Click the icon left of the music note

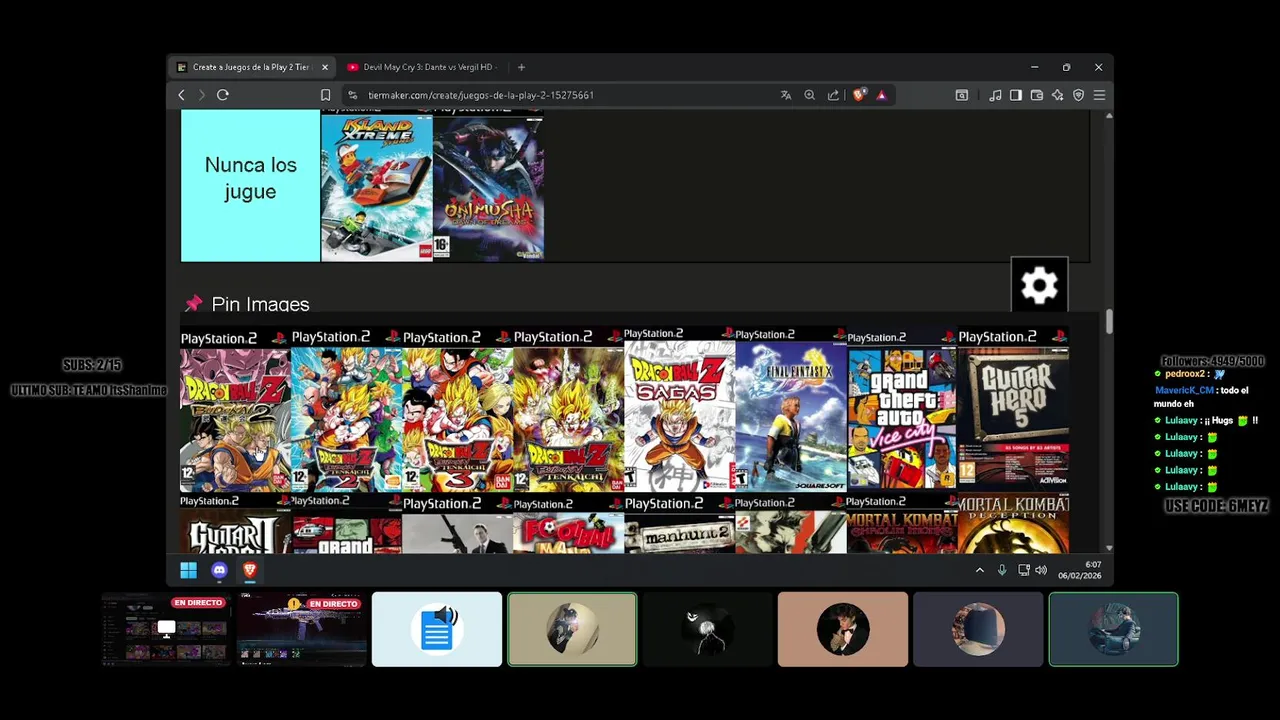(x=962, y=95)
